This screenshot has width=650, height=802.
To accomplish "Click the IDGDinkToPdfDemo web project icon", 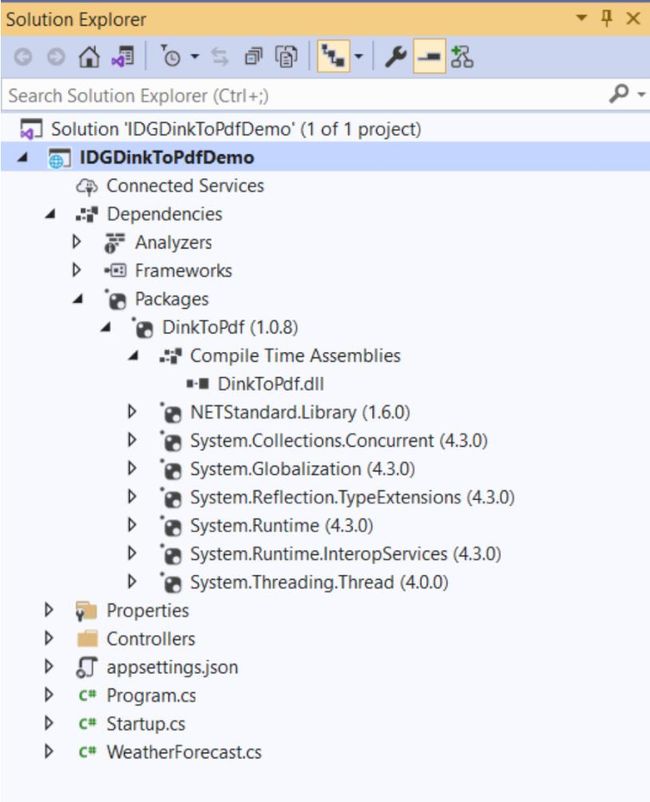I will pos(59,159).
